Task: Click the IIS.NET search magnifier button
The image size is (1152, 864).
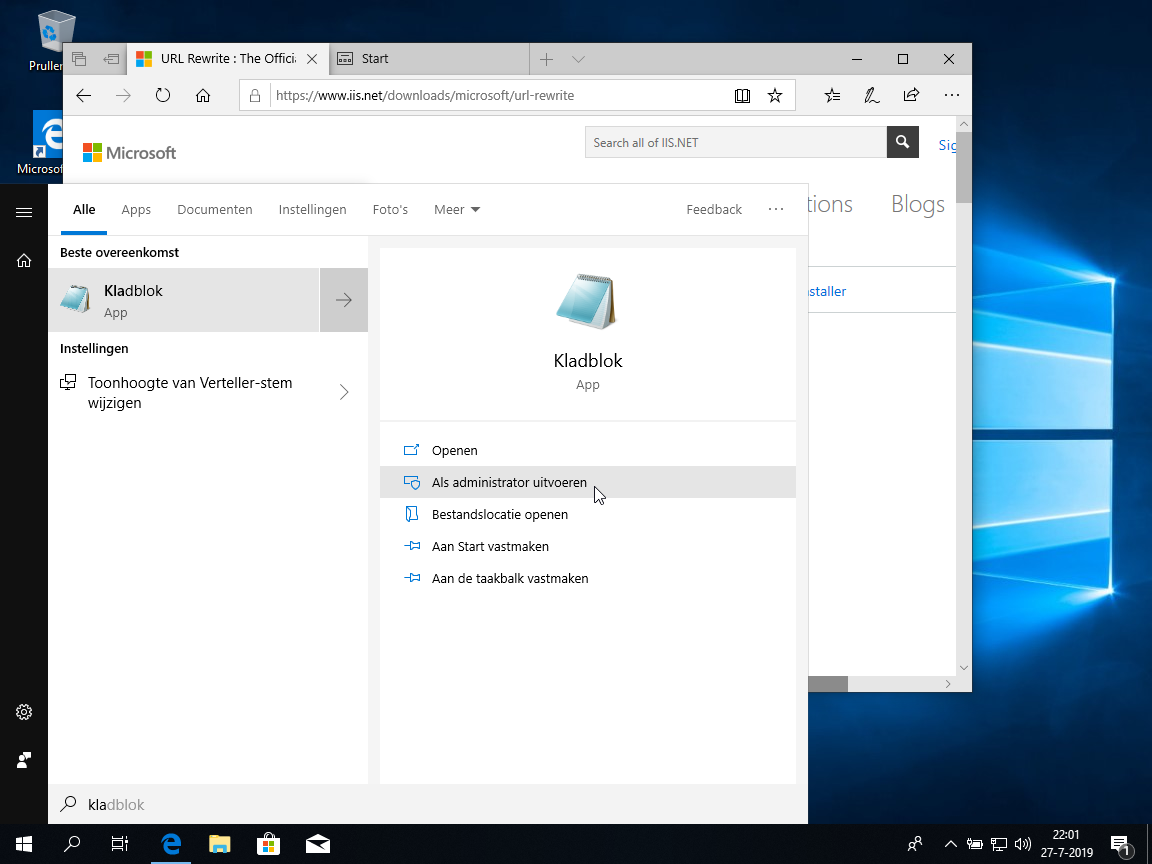Action: pos(903,143)
